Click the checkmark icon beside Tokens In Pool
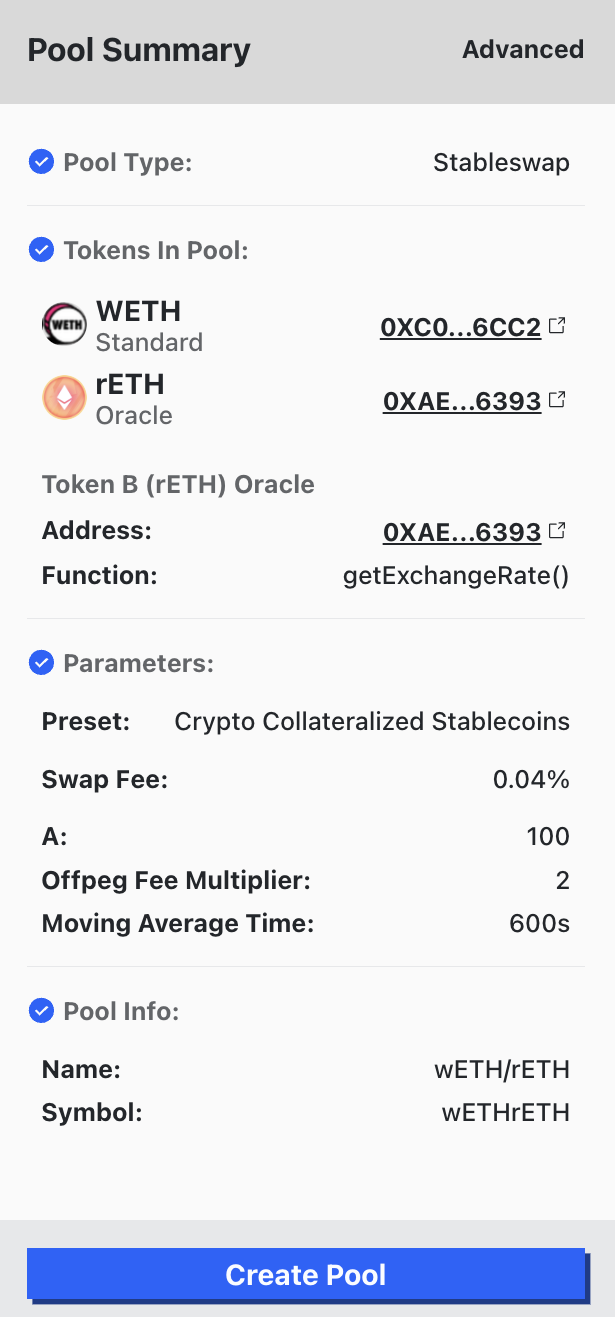Screen dimensions: 615x1317 (41, 250)
